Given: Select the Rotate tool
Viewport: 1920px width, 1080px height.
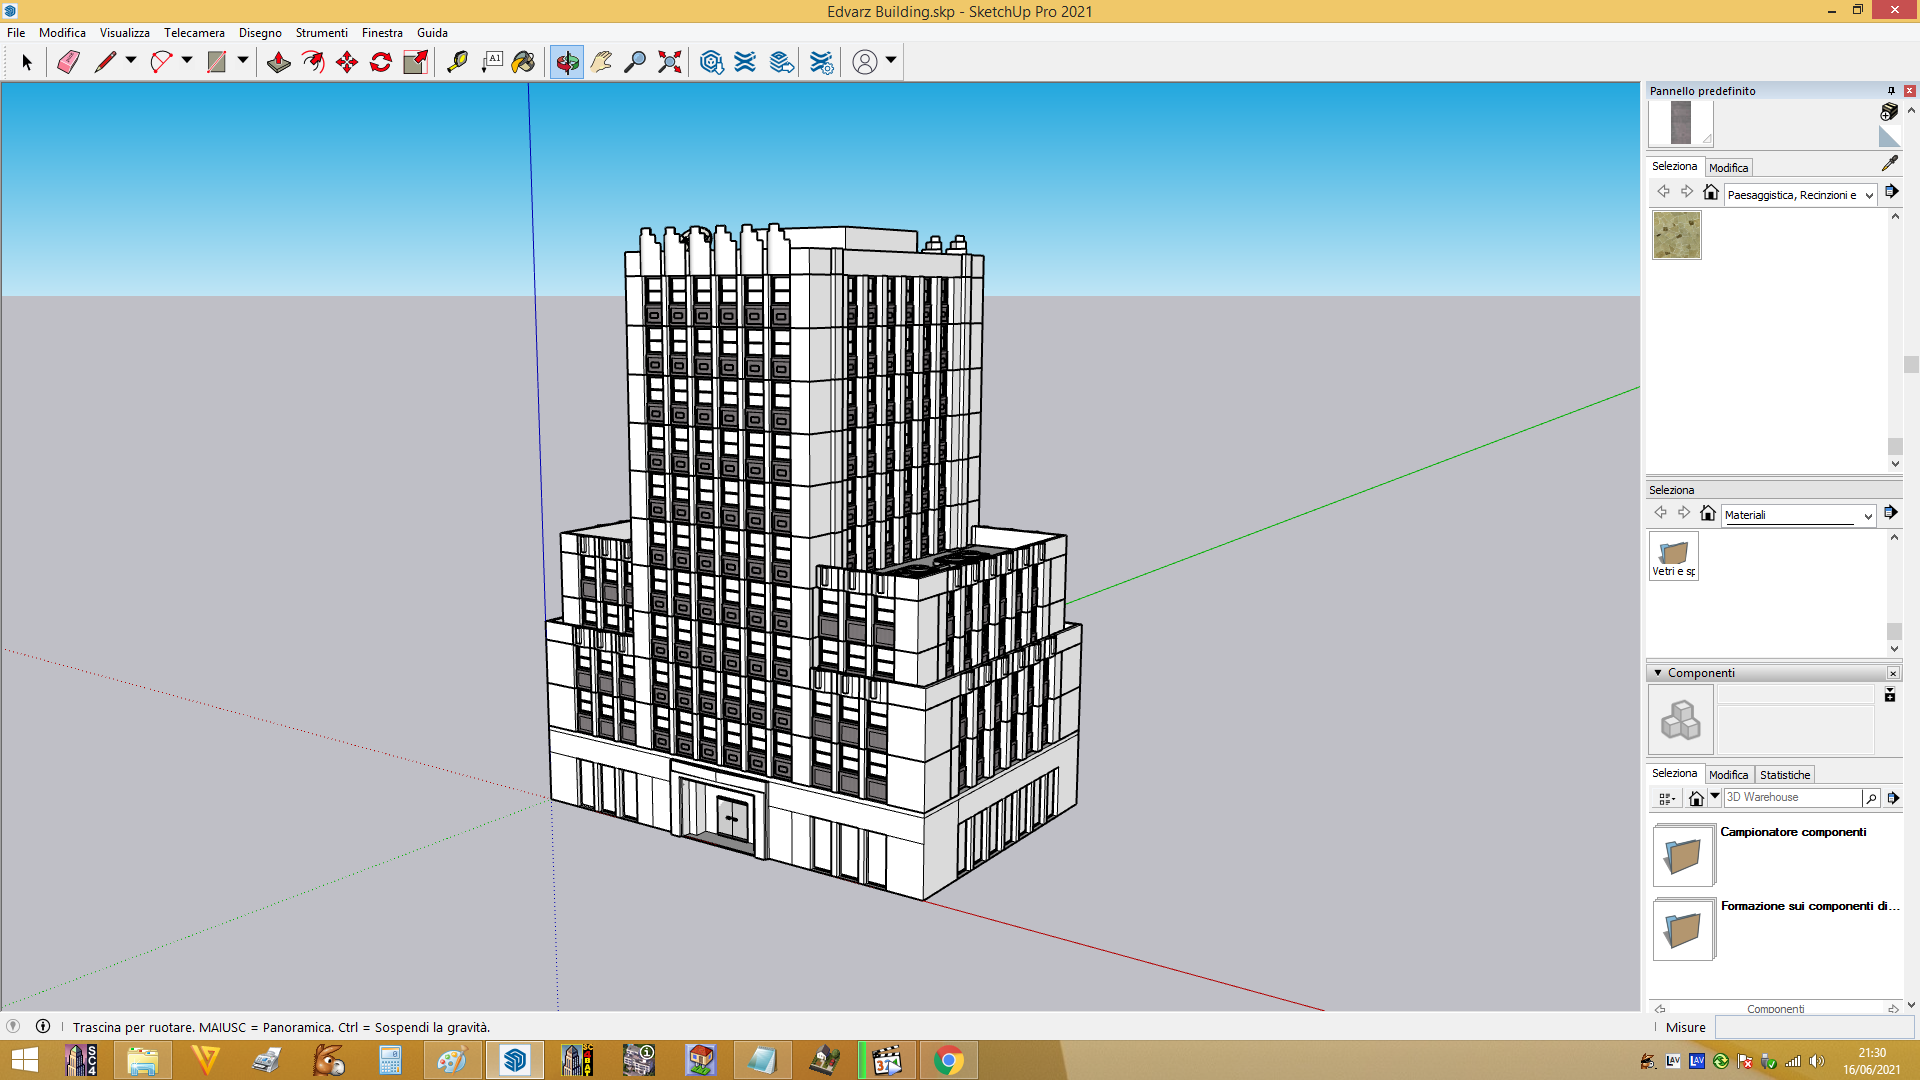Looking at the screenshot, I should pos(381,62).
